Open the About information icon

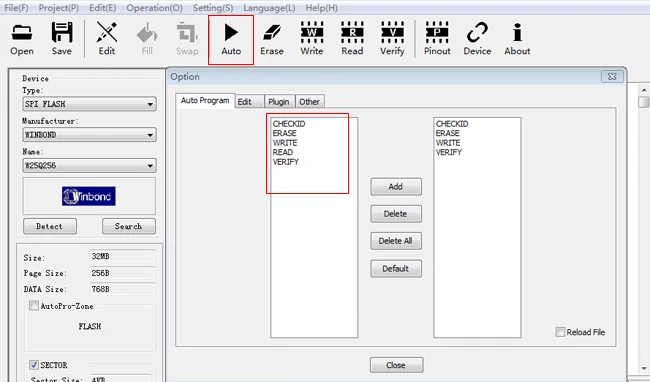(517, 39)
